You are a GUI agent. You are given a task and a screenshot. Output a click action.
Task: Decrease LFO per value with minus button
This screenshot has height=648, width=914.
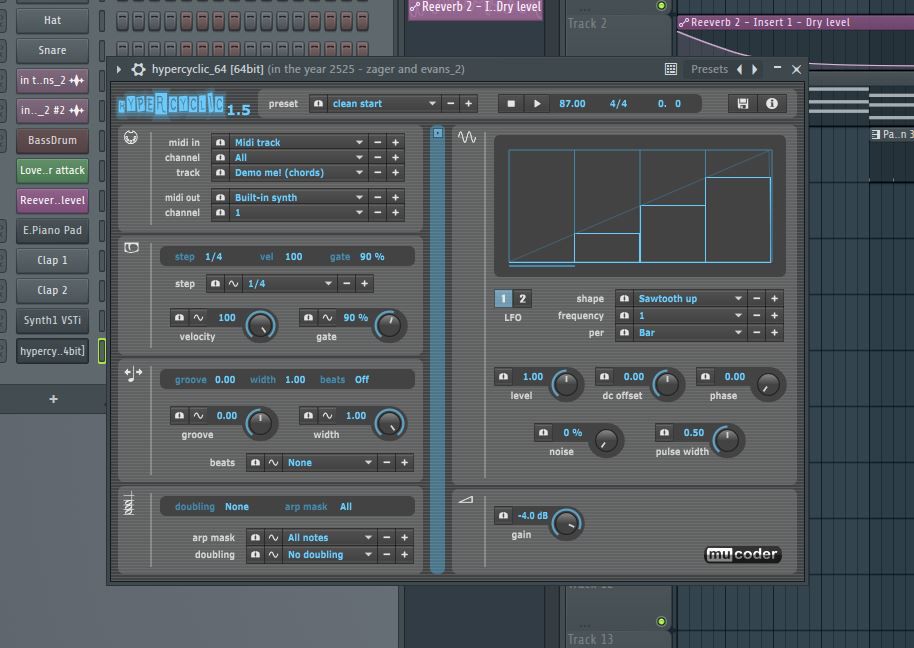tap(757, 333)
